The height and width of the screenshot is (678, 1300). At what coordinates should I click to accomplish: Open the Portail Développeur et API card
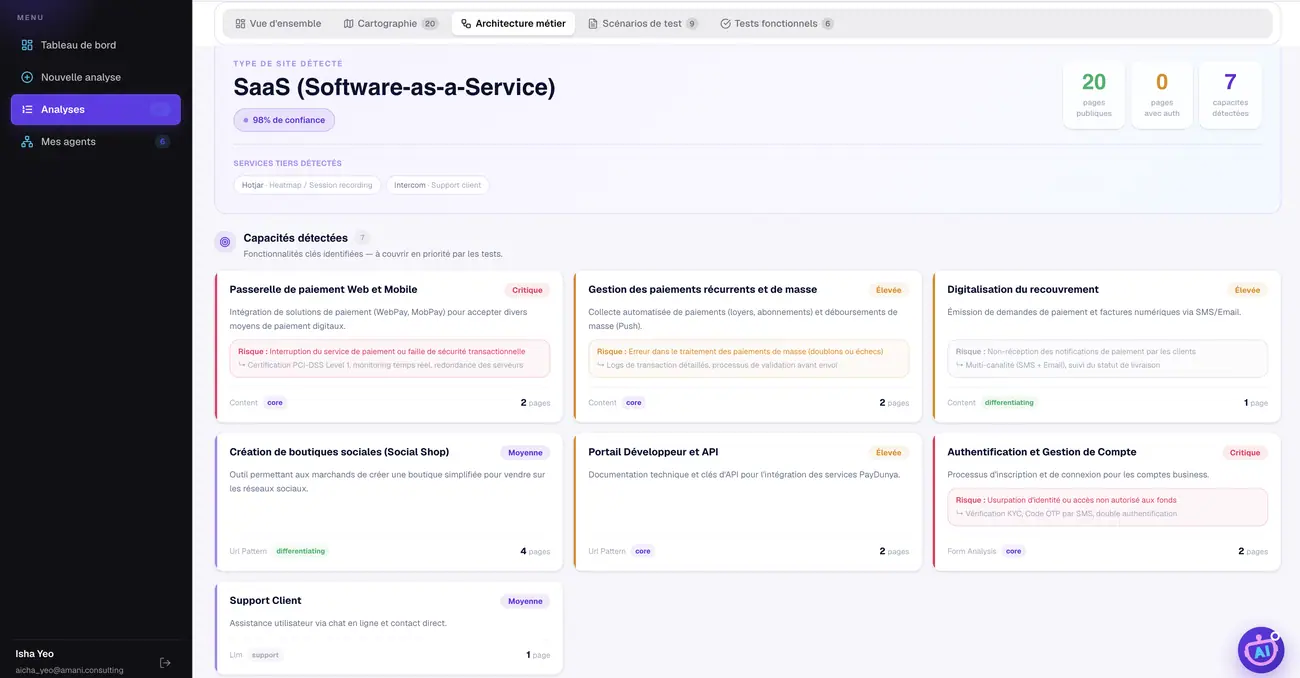pyautogui.click(x=748, y=502)
